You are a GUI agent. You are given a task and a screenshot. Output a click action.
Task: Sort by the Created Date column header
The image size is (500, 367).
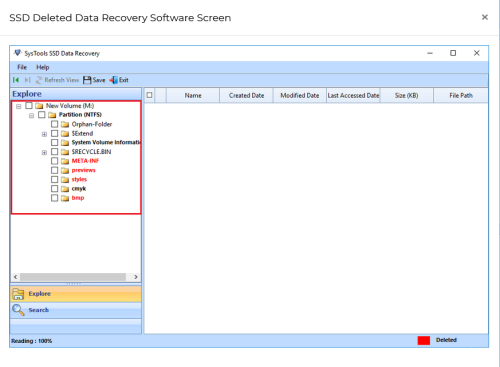click(x=246, y=95)
